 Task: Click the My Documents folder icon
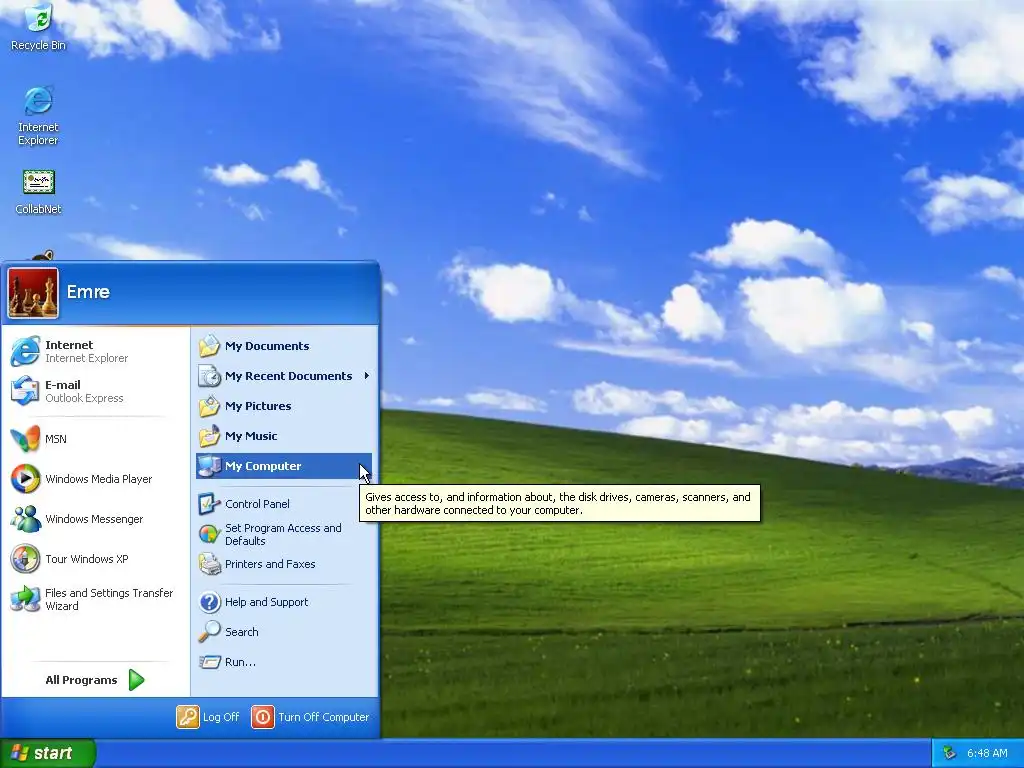(210, 345)
